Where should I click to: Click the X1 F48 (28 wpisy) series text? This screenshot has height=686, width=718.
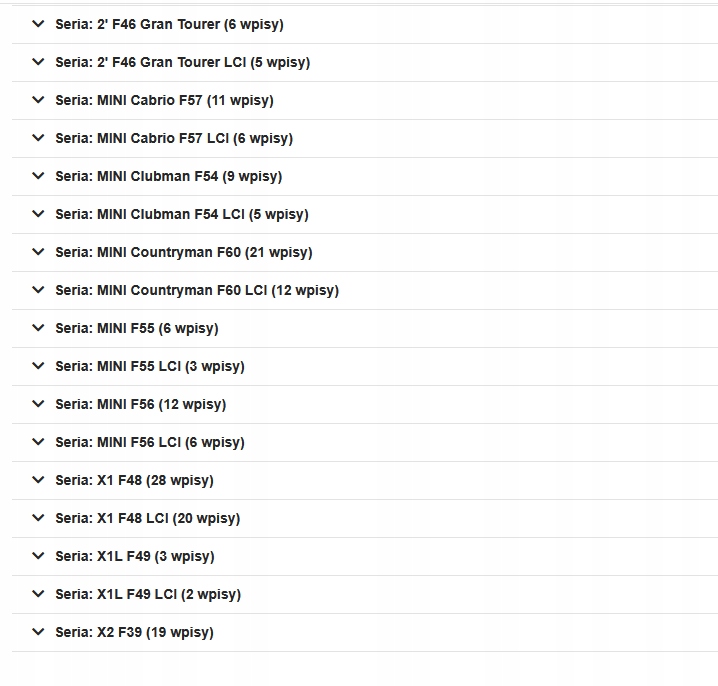pos(134,480)
